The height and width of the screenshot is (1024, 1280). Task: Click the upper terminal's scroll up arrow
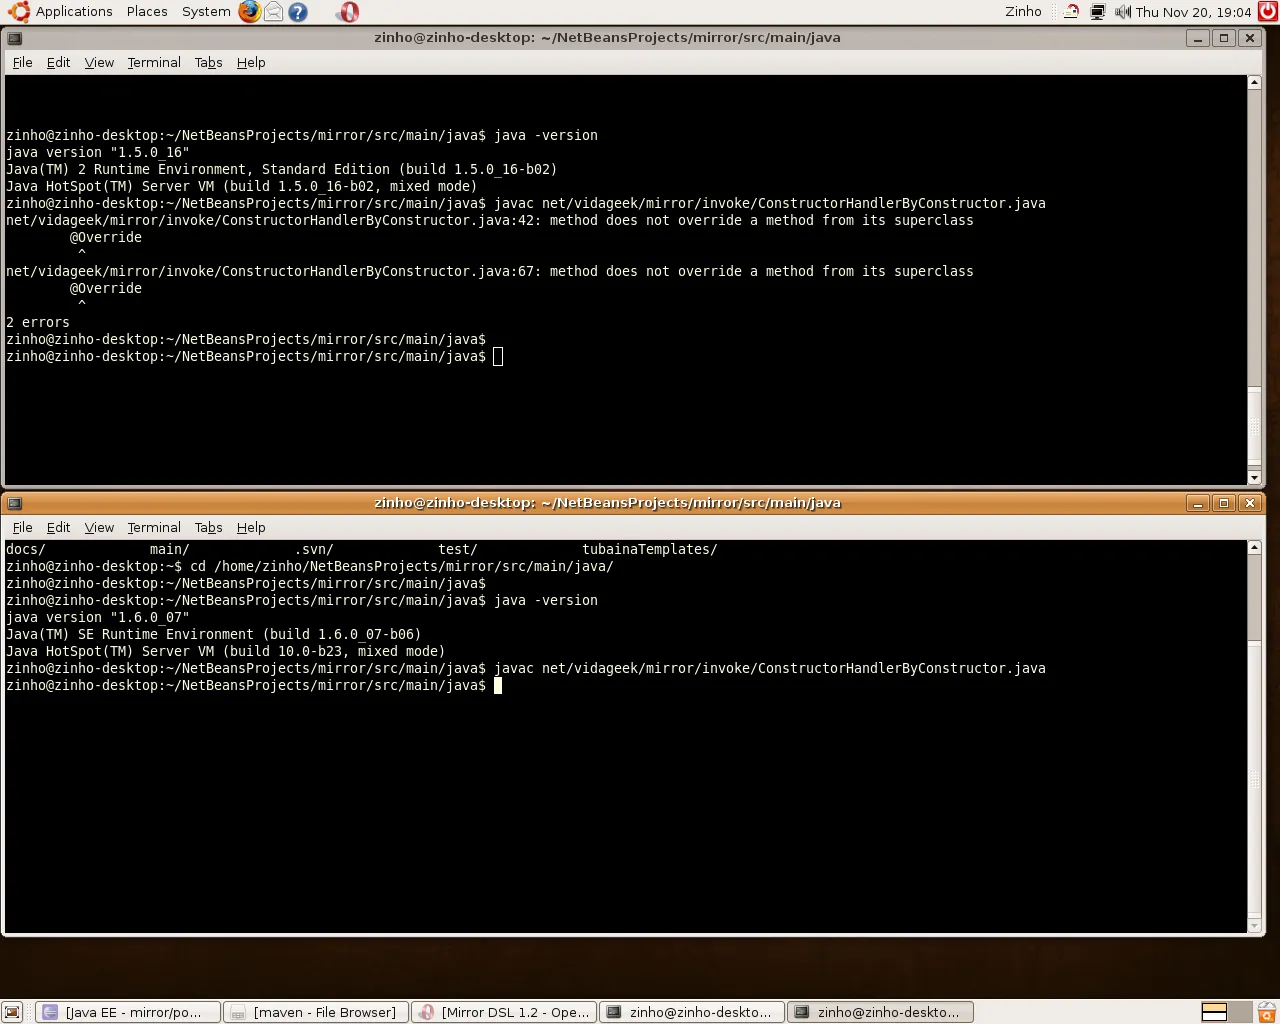tap(1254, 83)
